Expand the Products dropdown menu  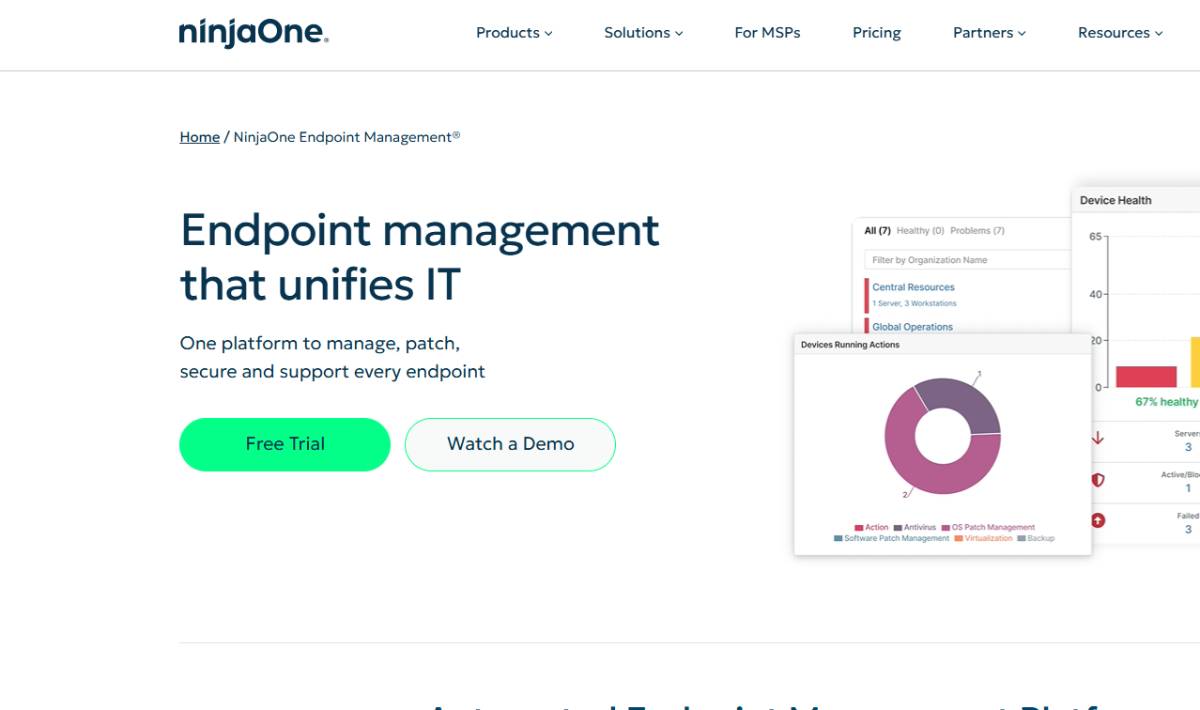coord(514,33)
